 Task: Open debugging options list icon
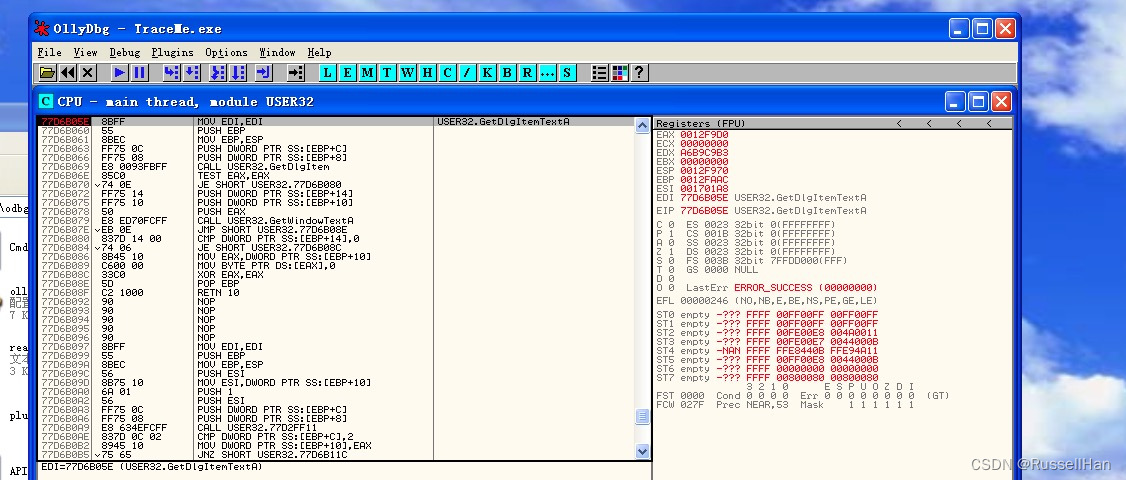pos(600,73)
